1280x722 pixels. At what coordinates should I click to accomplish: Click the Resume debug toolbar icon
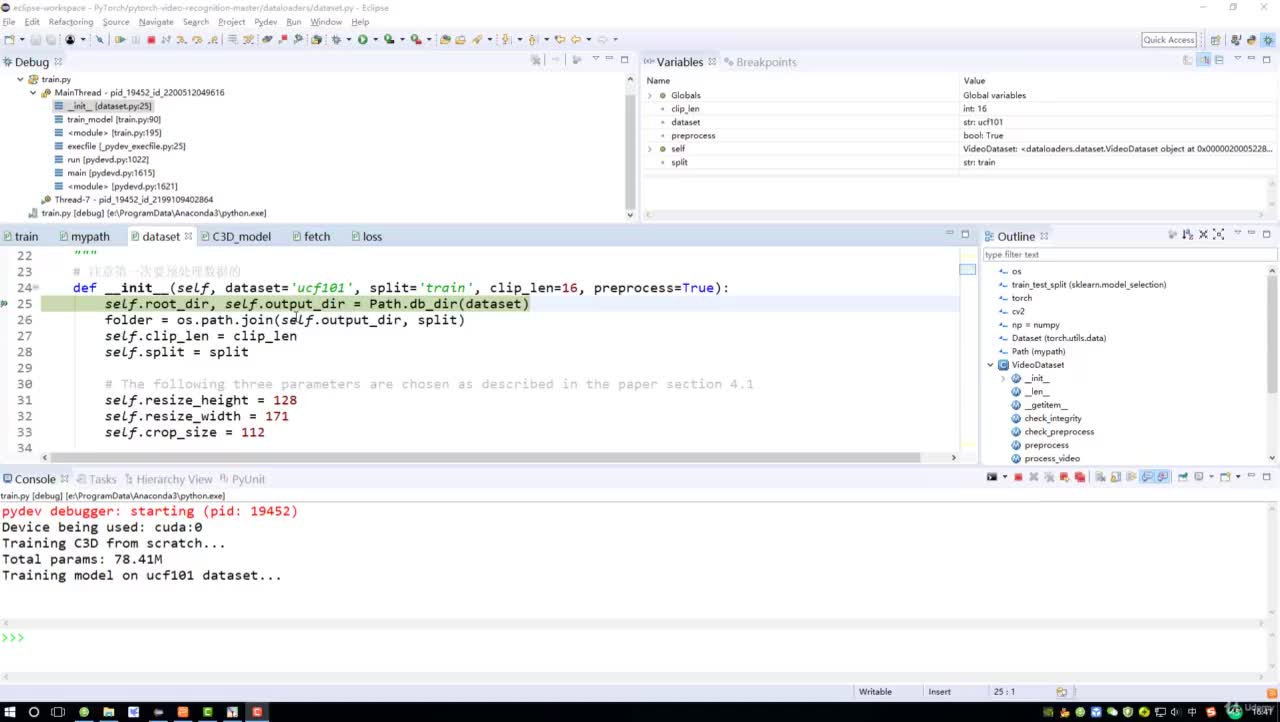click(x=119, y=40)
